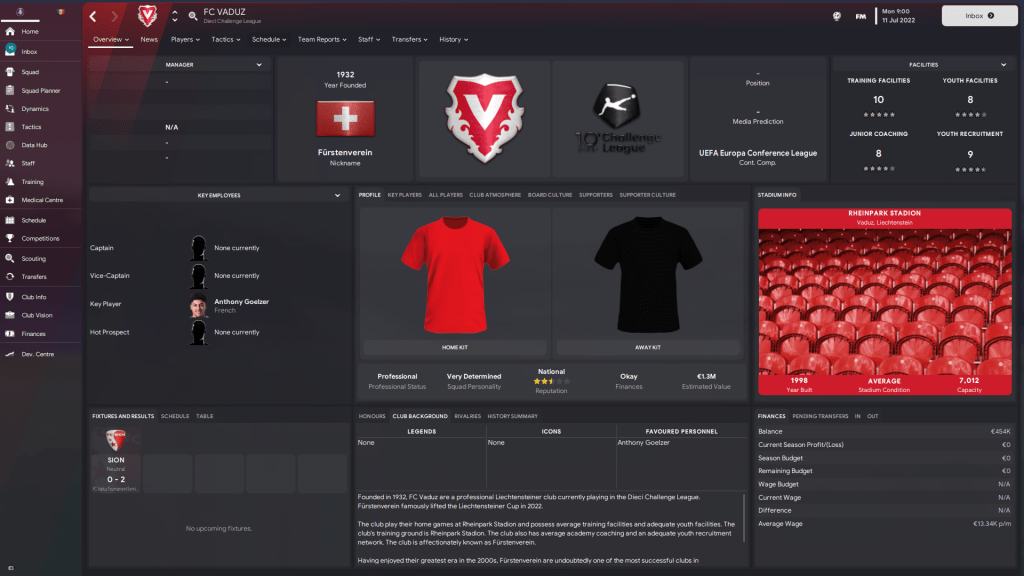Image resolution: width=1024 pixels, height=576 pixels.
Task: Open the Data Hub sidebar icon
Action: 10,145
